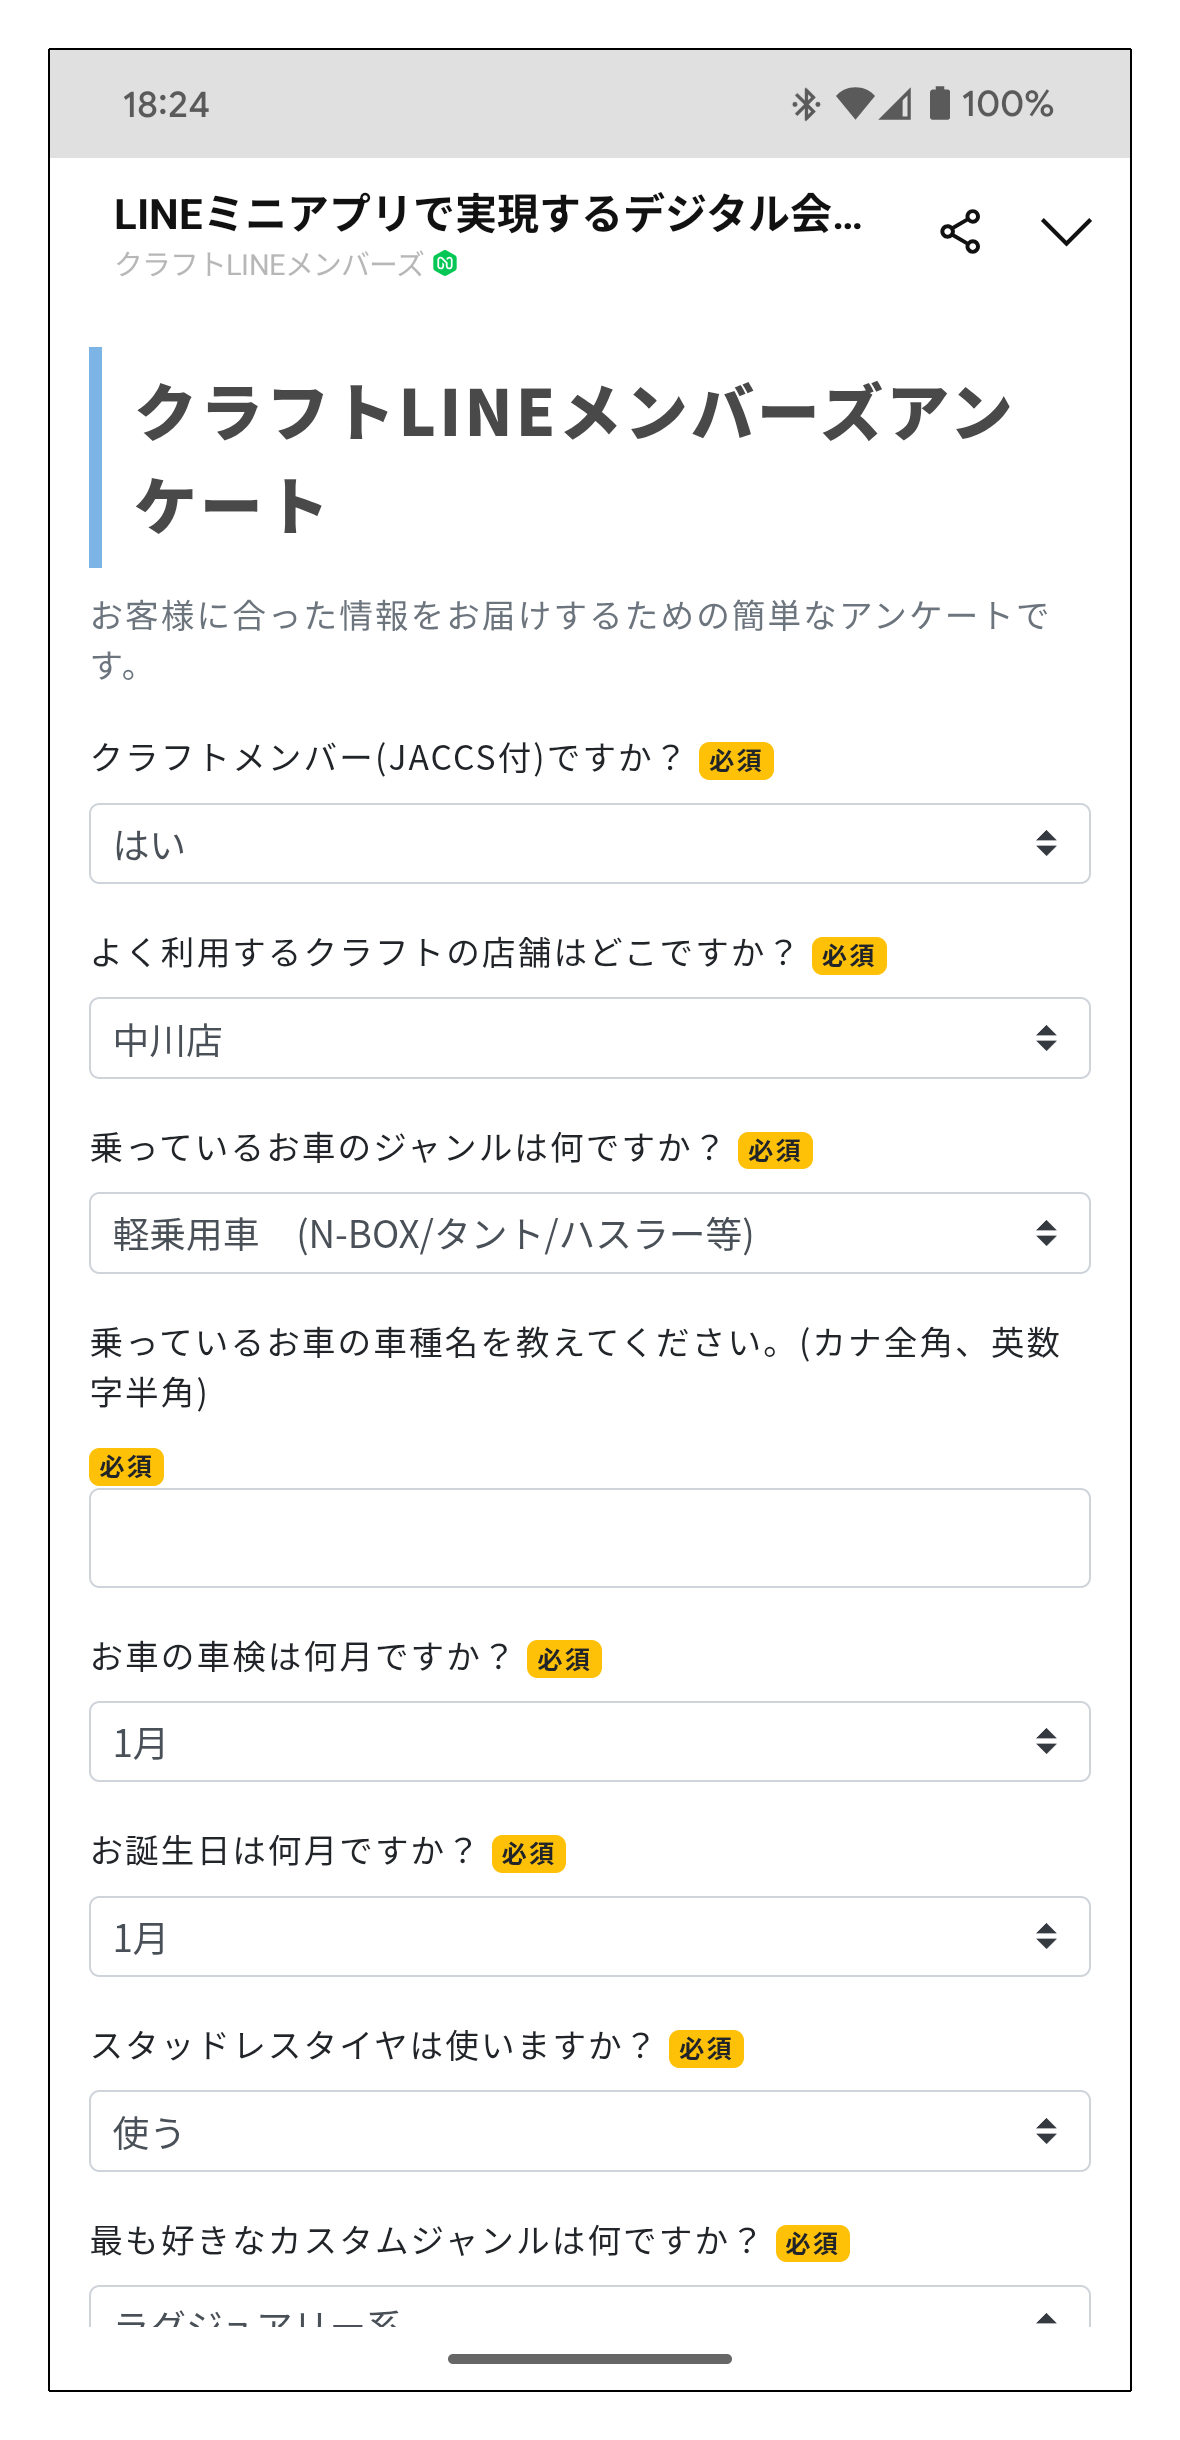Screen dimensions: 1180x2440
Task: Tap the truncated mini app title text
Action: 488,214
